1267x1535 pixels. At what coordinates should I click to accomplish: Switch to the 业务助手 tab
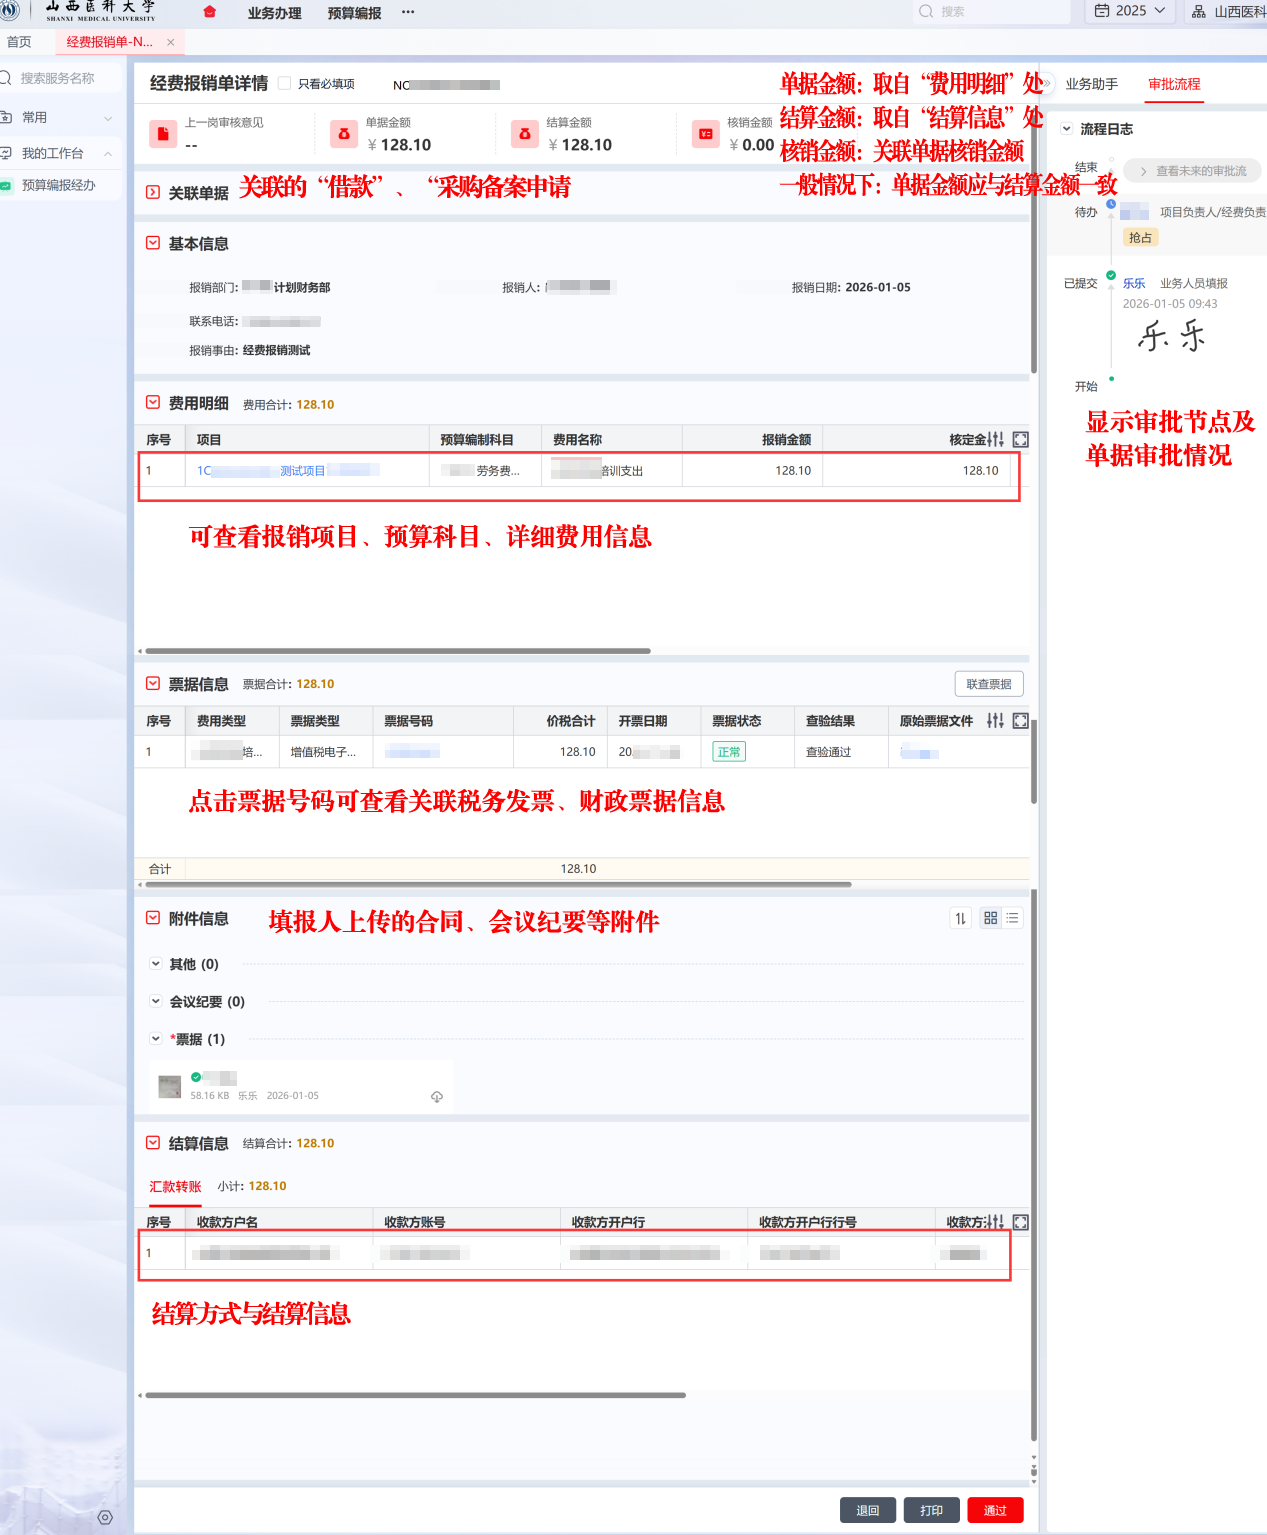tap(1091, 84)
